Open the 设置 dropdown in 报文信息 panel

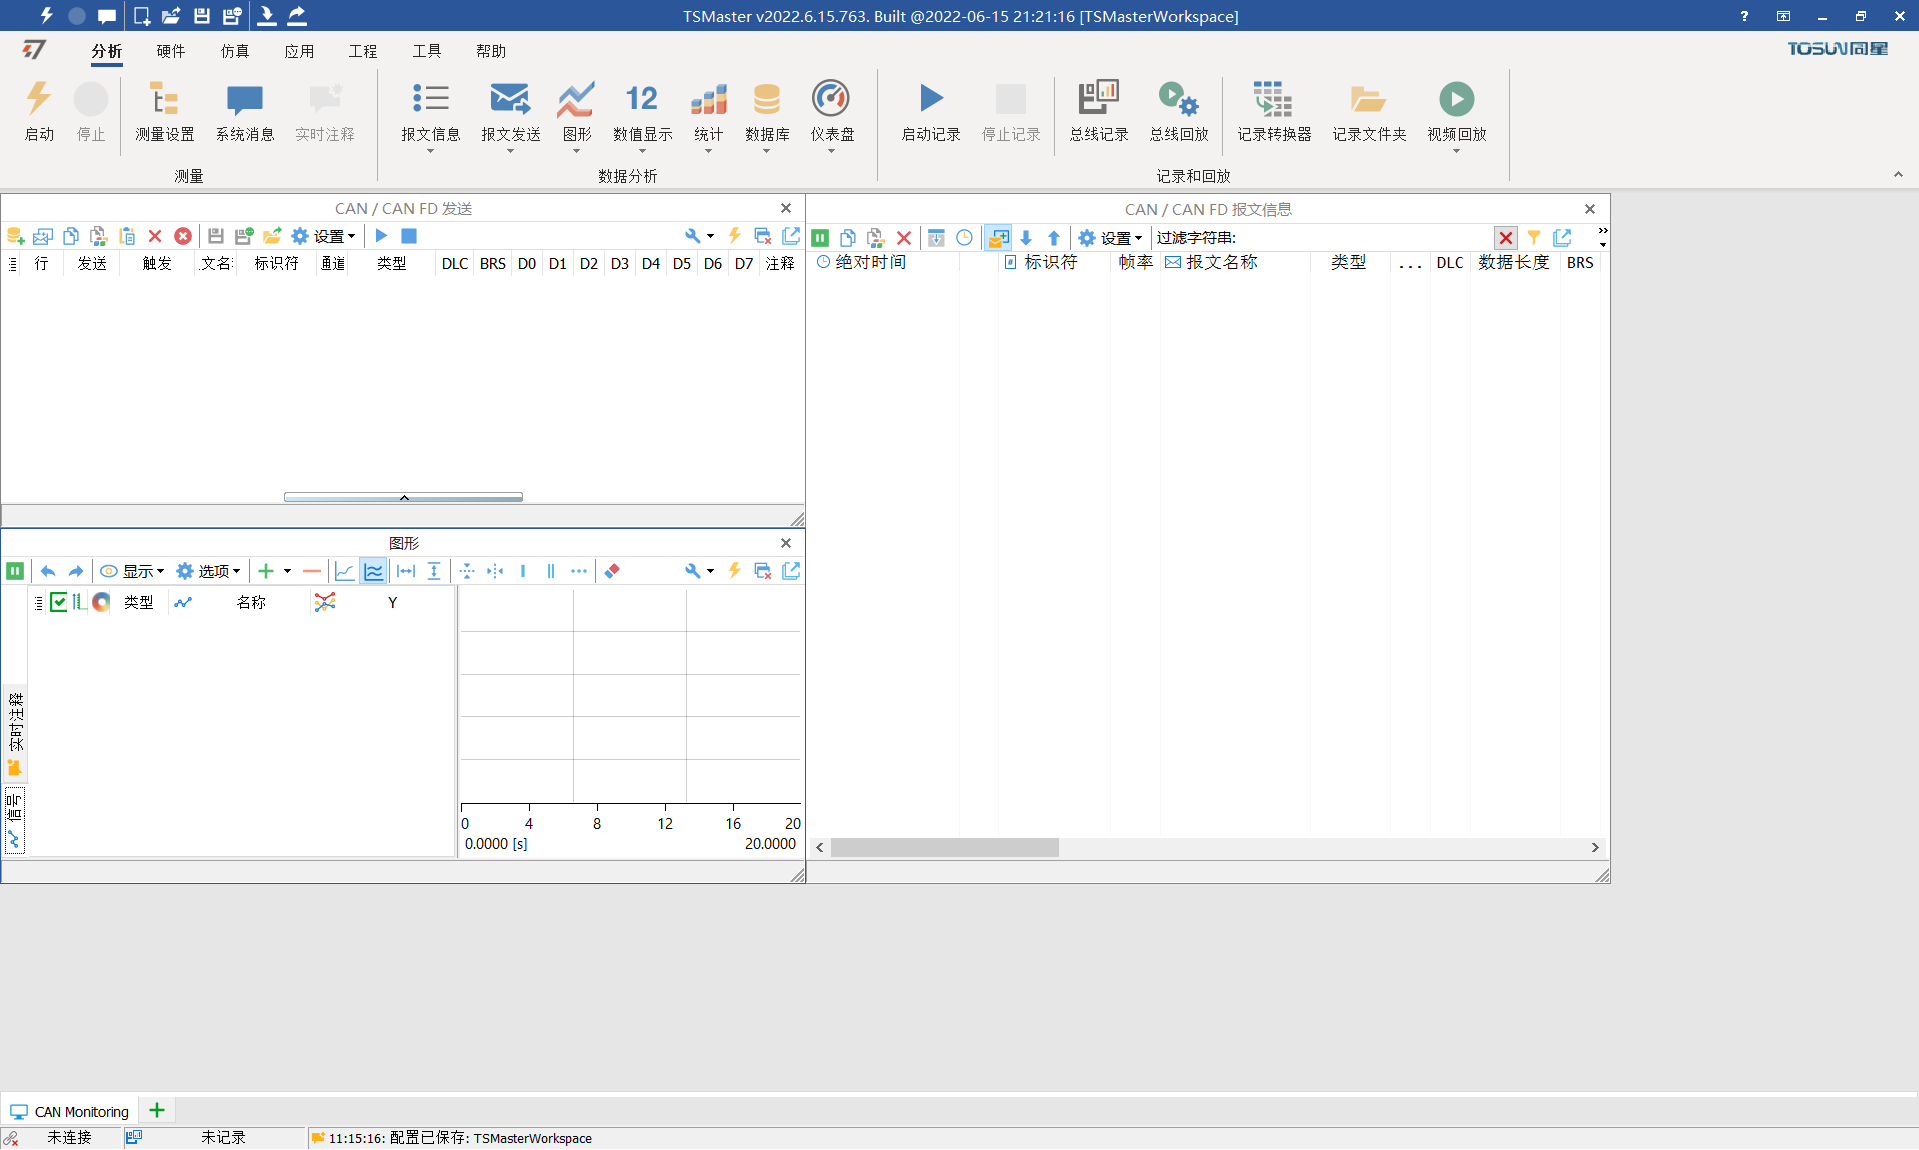(x=1110, y=238)
